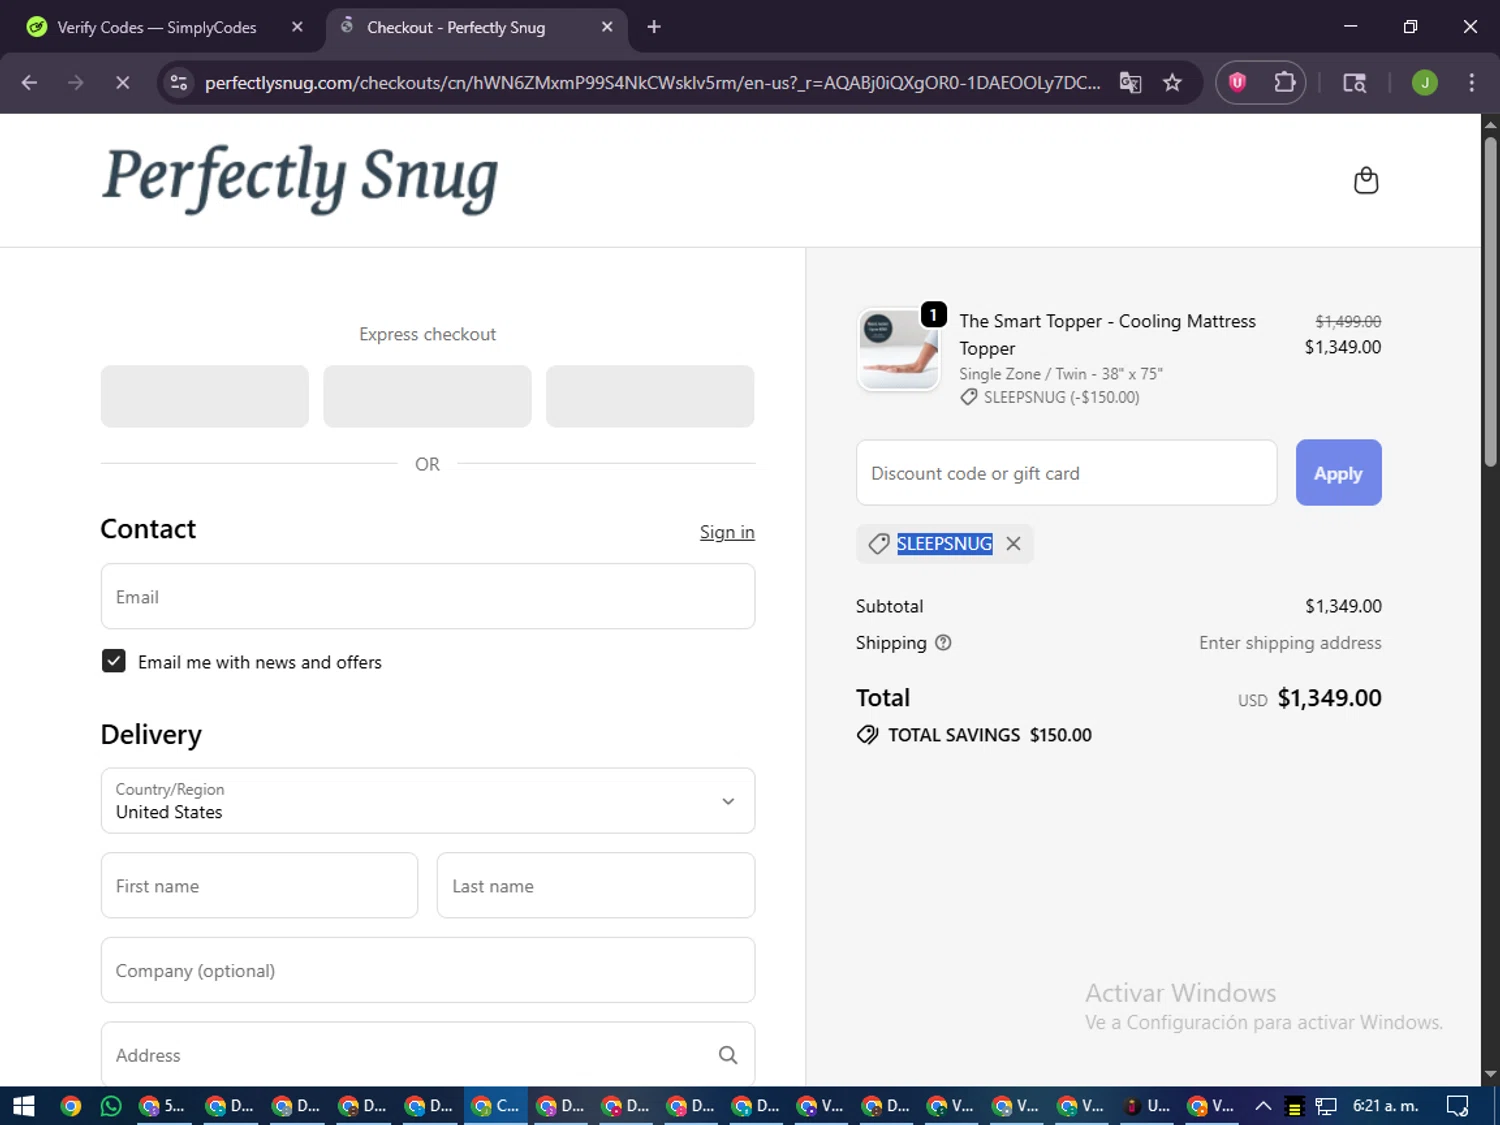1500x1125 pixels.
Task: Bookmark this page with the star icon
Action: click(x=1172, y=83)
